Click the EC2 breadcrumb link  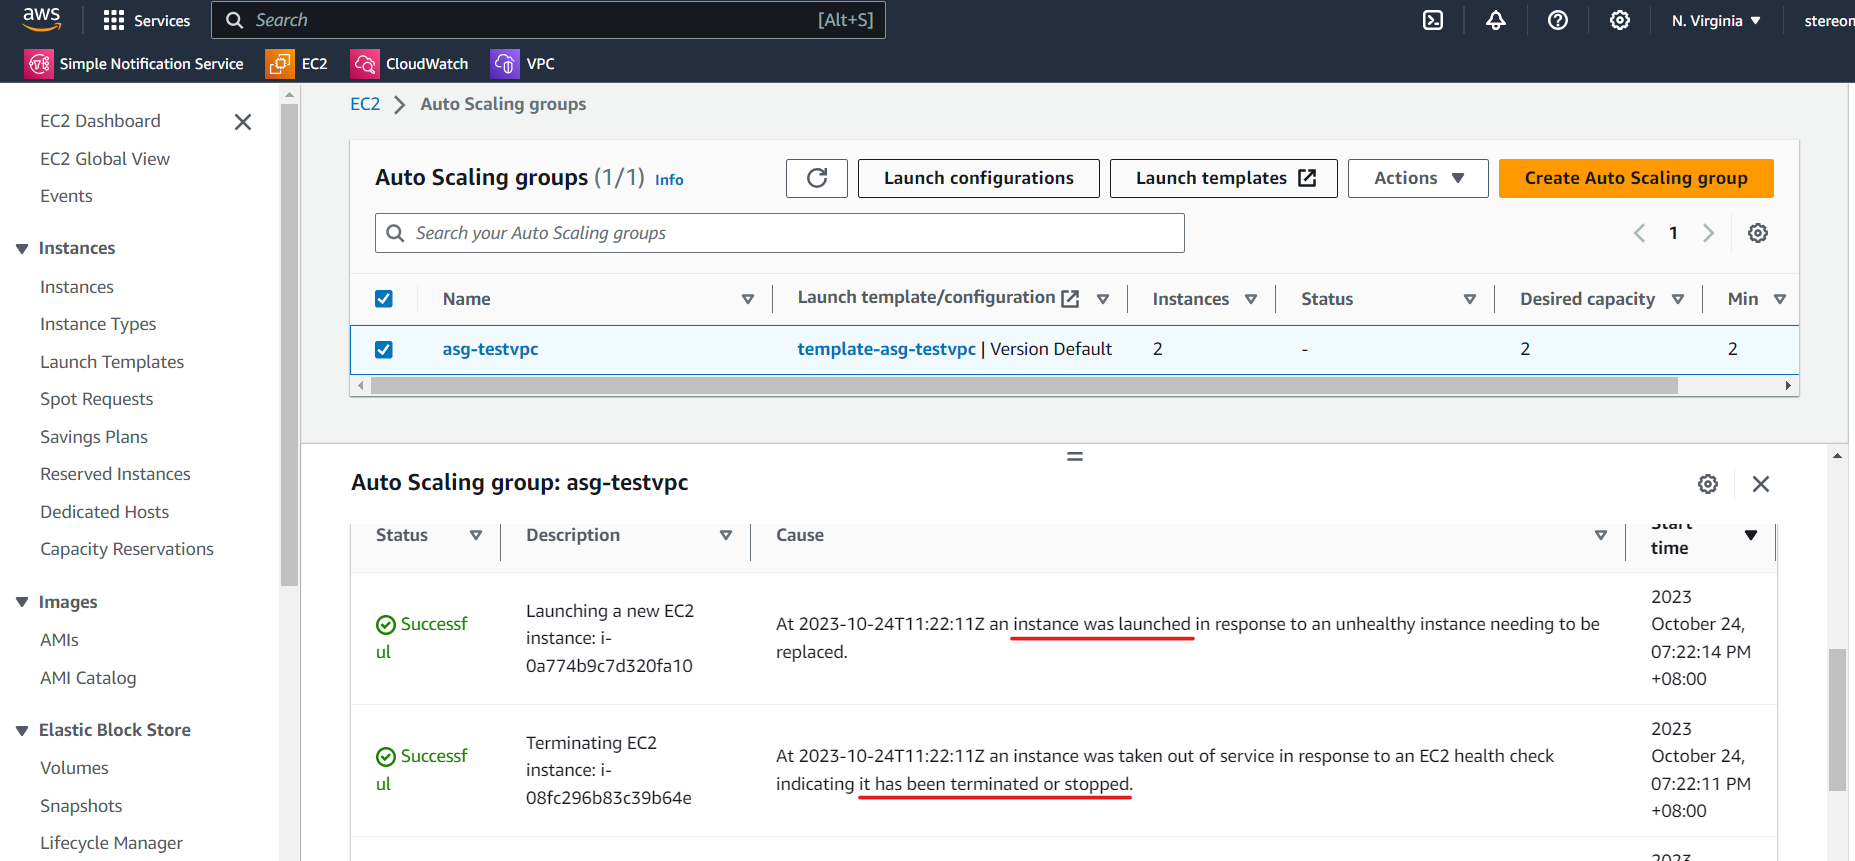pyautogui.click(x=365, y=104)
